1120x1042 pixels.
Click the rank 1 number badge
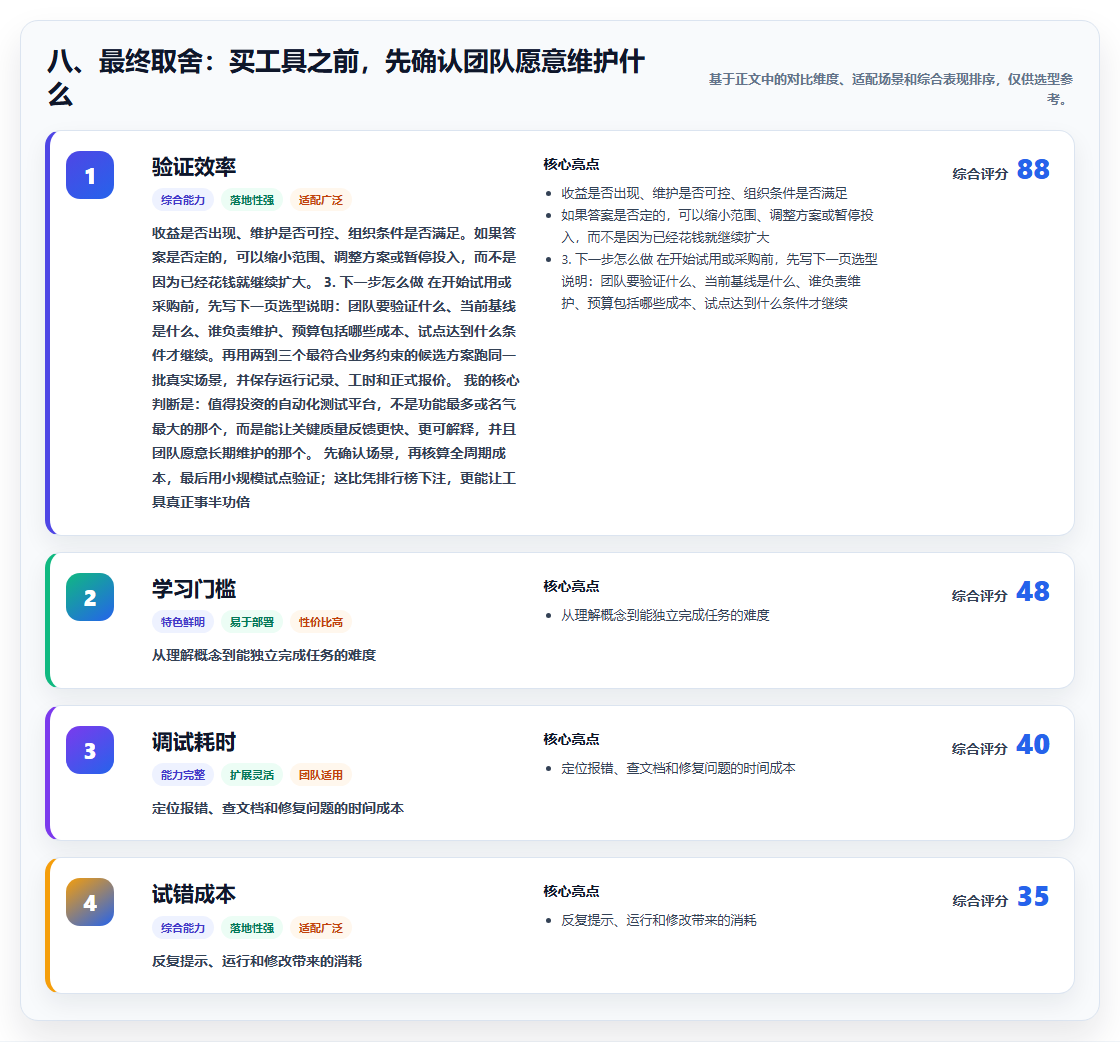coord(90,175)
